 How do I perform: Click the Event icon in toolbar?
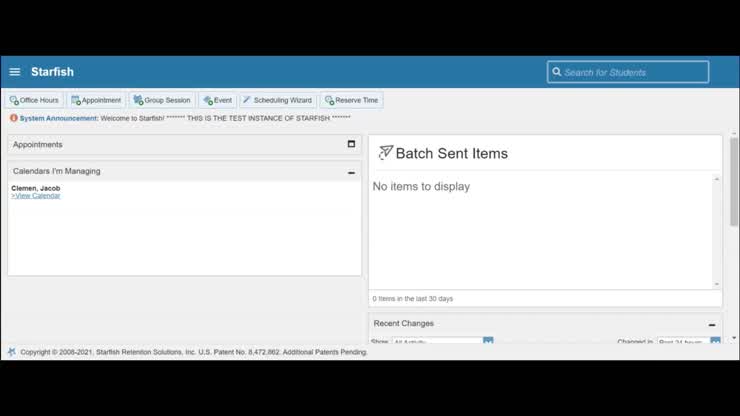click(x=208, y=100)
